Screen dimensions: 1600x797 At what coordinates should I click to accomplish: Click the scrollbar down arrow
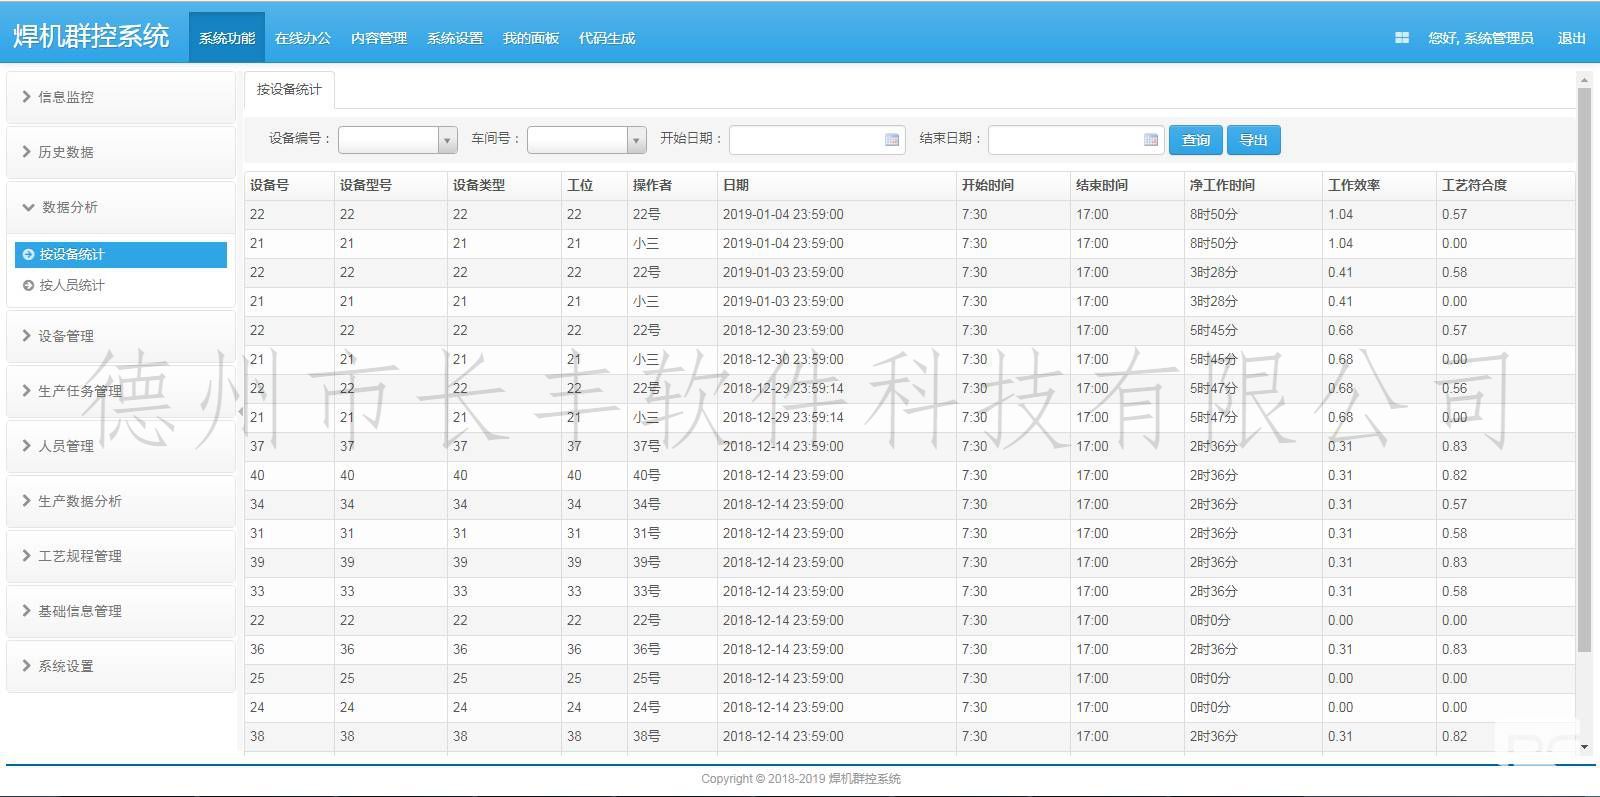(x=1584, y=746)
